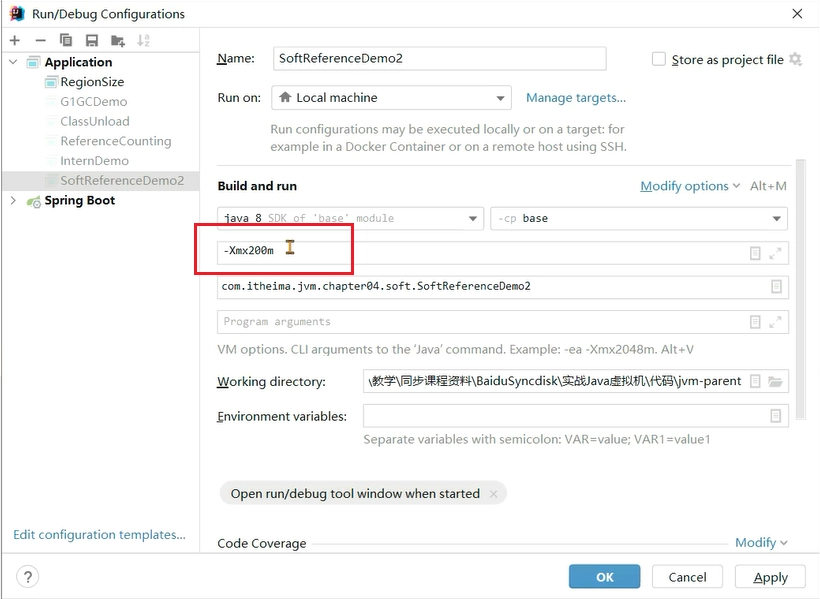Screen dimensions: 820x599
Task: Open the help question mark icon
Action: click(x=28, y=577)
